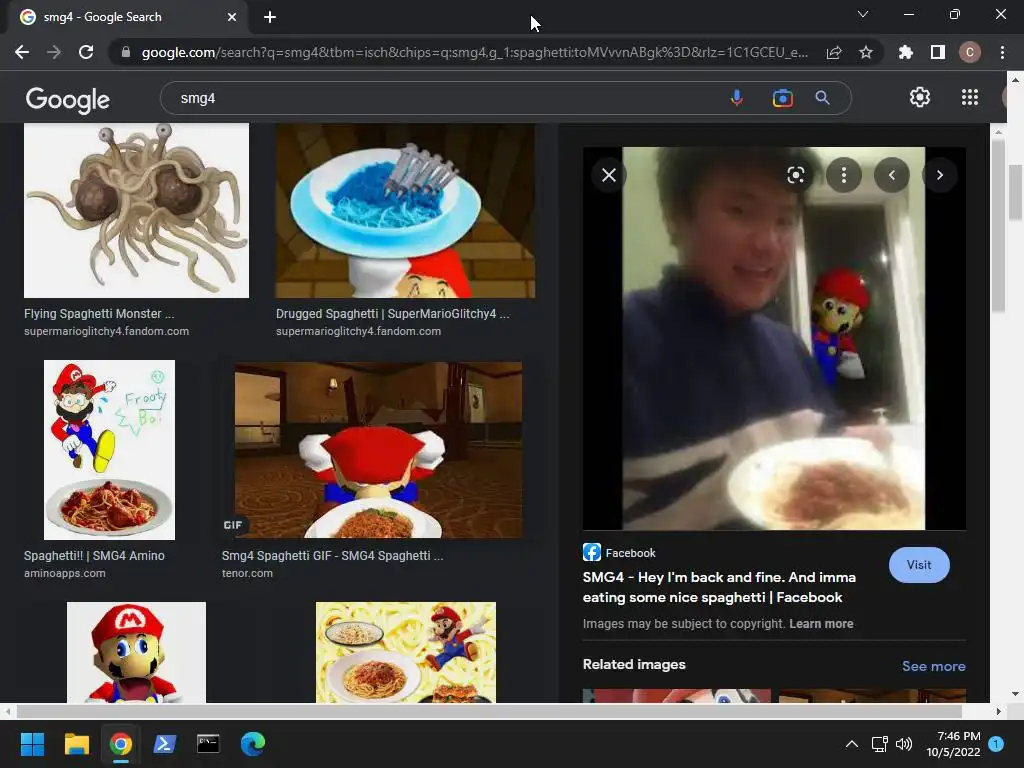This screenshot has height=768, width=1024.
Task: Open Drugged Spaghetti image thumbnail
Action: tap(405, 210)
